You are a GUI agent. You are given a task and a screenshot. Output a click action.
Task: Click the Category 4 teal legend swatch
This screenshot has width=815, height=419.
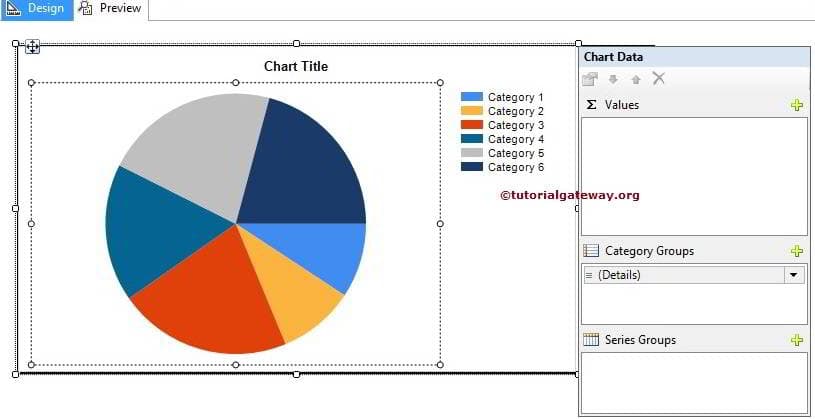click(x=471, y=139)
